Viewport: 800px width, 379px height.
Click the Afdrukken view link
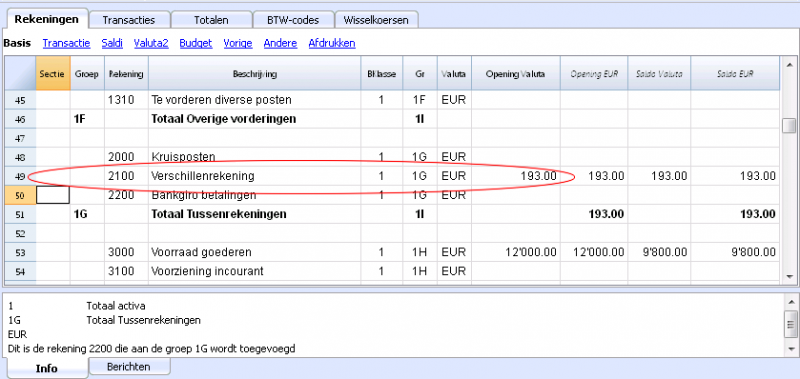[332, 43]
